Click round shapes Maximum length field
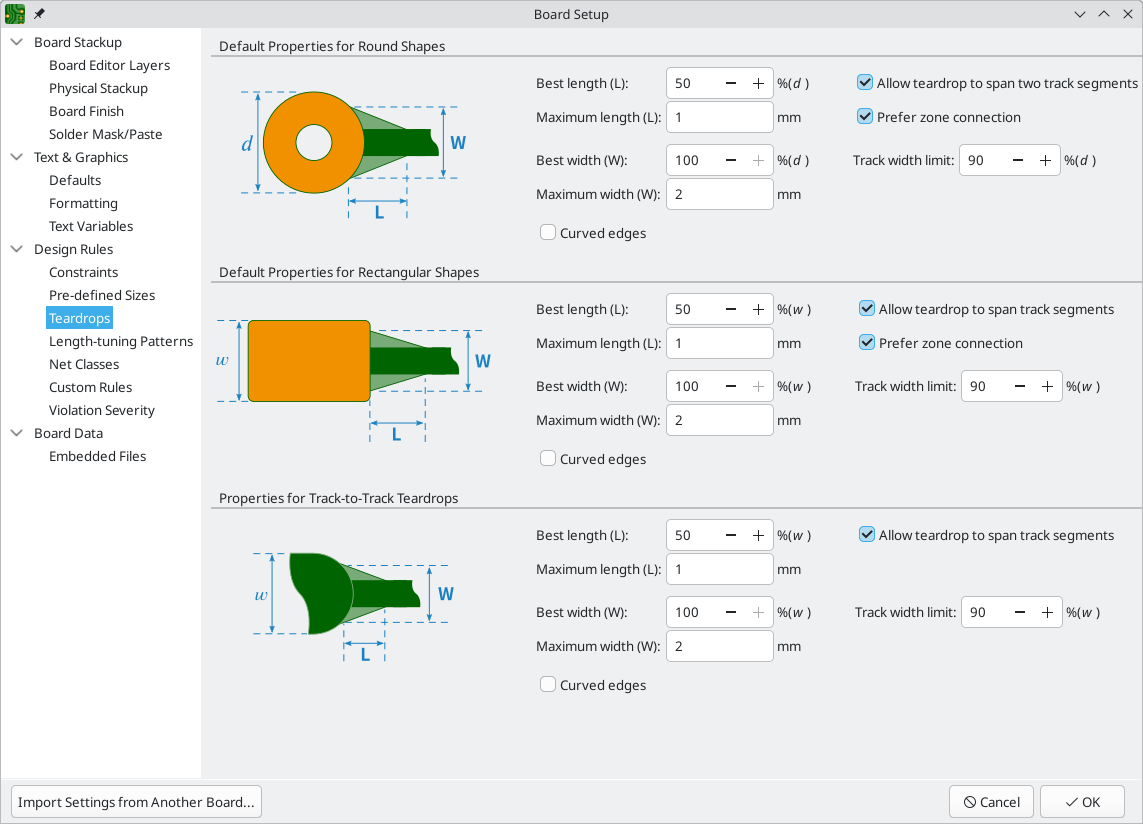The image size is (1143, 824). [719, 118]
